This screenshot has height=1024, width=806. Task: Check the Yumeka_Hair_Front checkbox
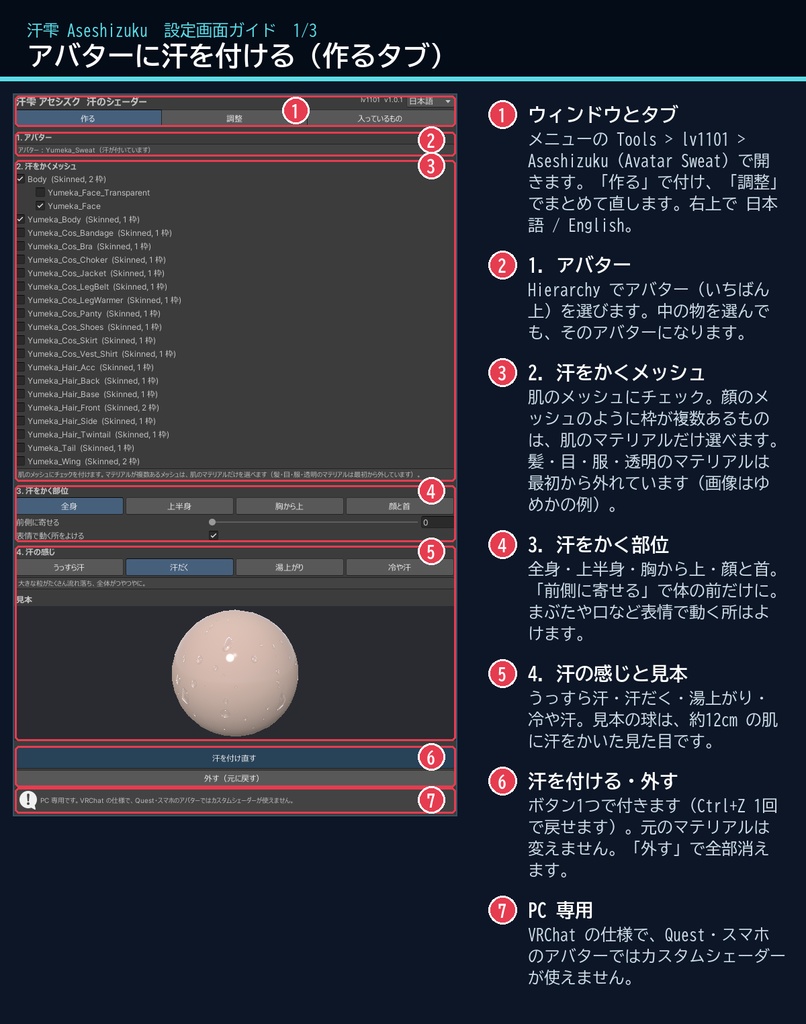21,408
